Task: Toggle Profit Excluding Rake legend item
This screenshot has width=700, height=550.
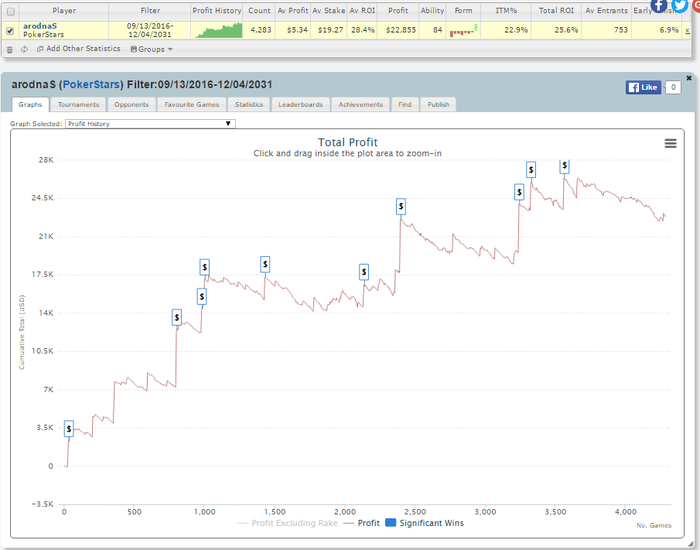Action: click(288, 523)
